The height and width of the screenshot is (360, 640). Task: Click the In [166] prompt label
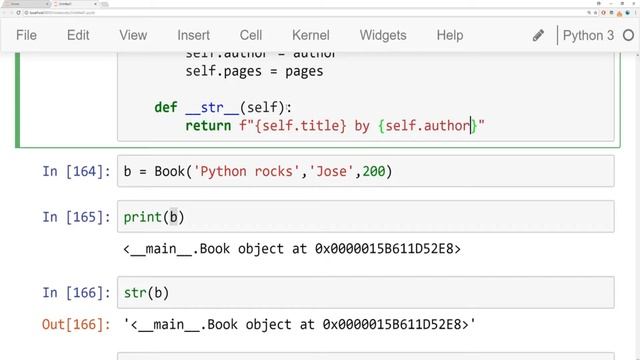[x=76, y=292]
